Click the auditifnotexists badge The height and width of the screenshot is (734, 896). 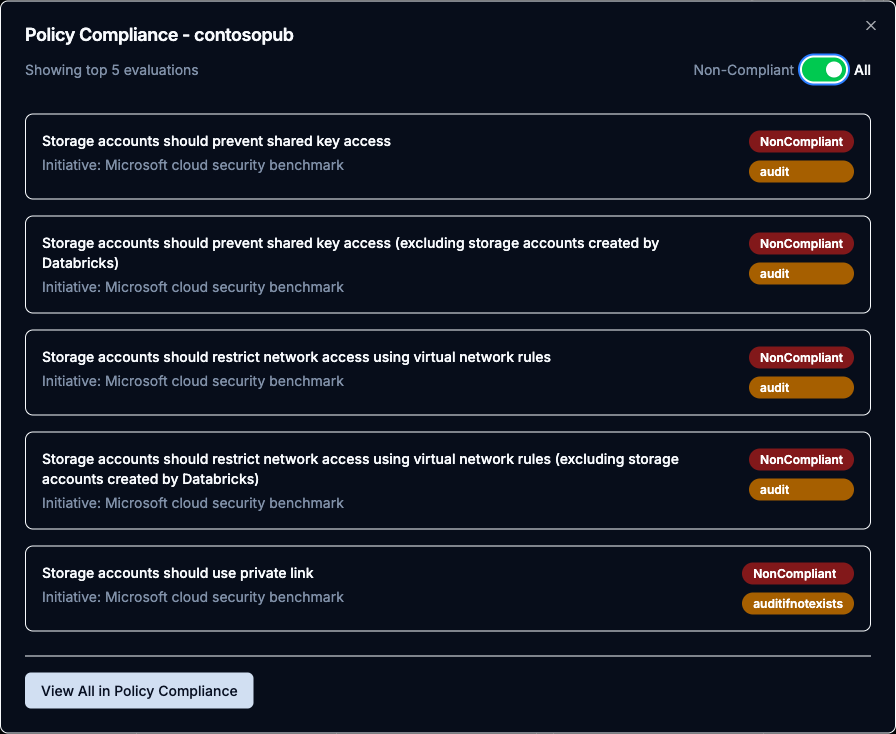[x=798, y=604]
